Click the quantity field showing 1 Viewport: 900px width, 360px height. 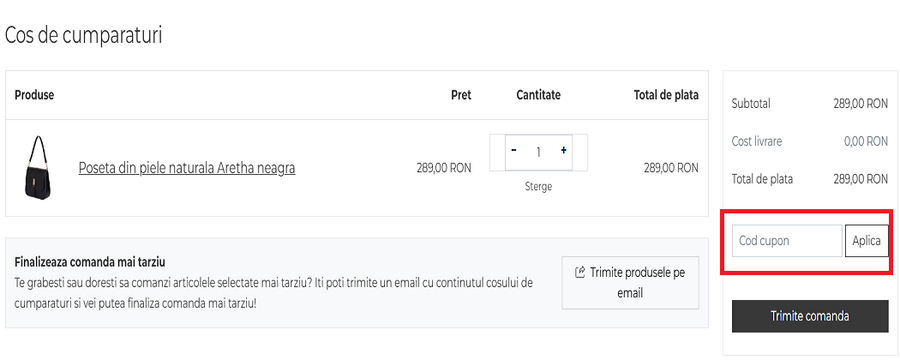click(538, 152)
